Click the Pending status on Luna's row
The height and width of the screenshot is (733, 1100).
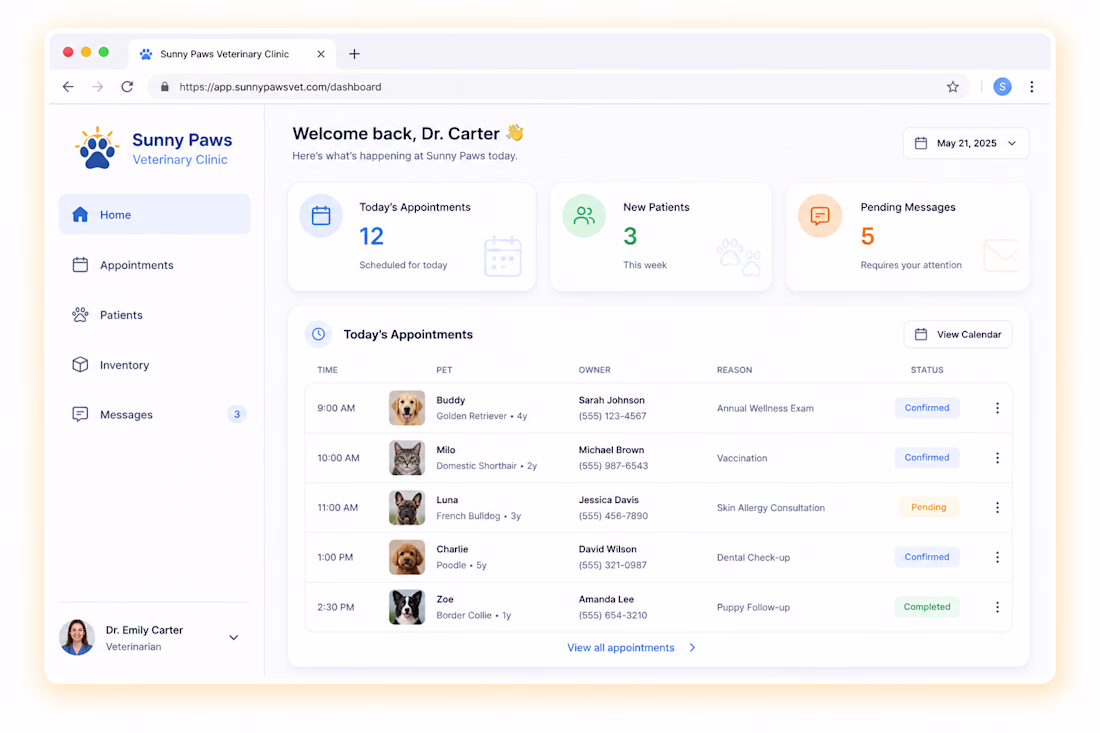[928, 508]
